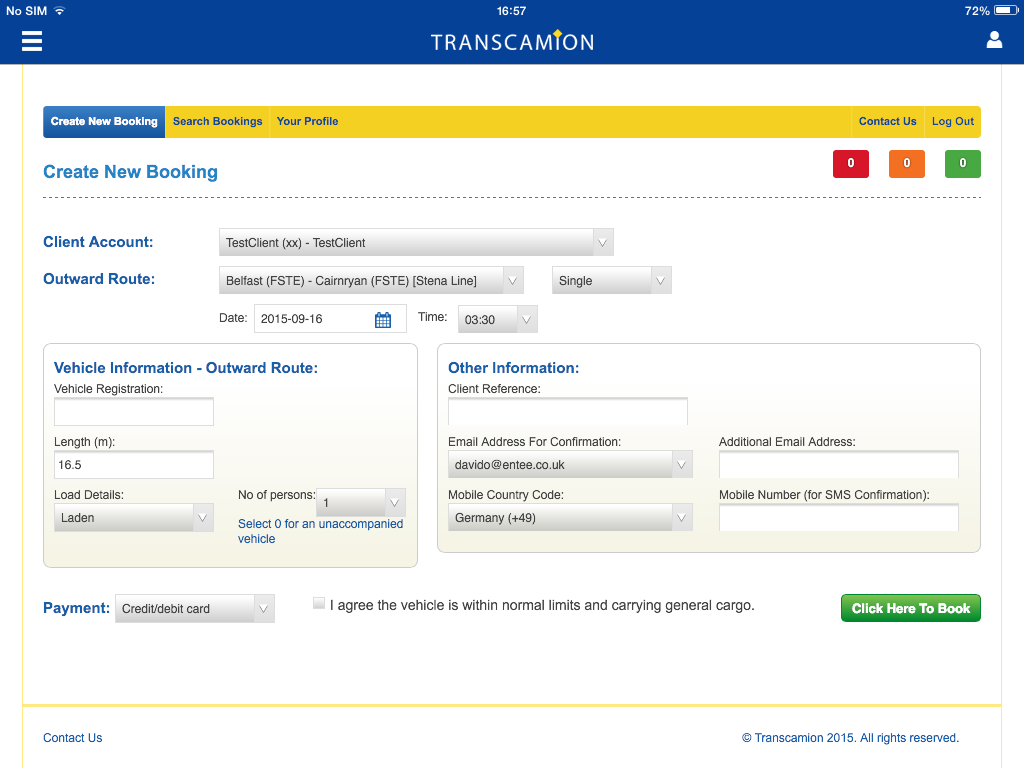The width and height of the screenshot is (1024, 768).
Task: Click the footer Contact Us link
Action: (72, 737)
